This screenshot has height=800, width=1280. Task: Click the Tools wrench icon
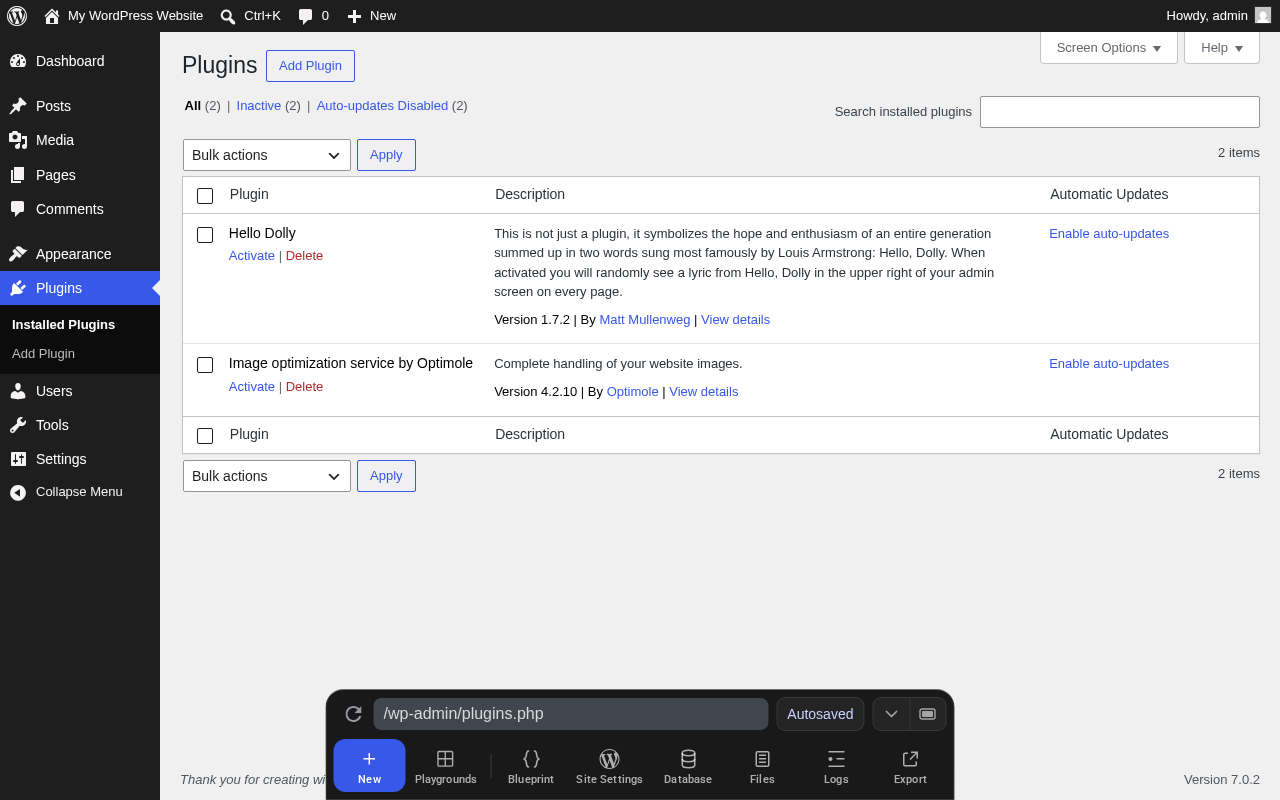[18, 425]
